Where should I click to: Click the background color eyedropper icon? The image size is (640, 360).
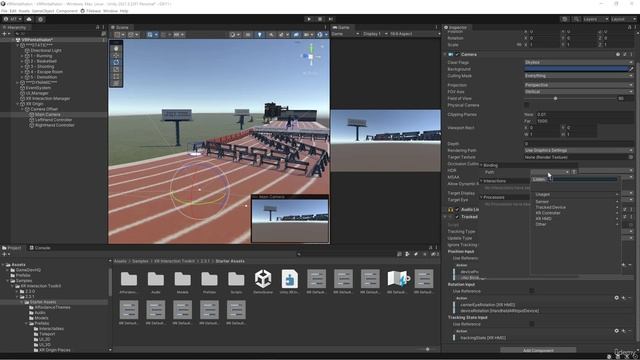(x=631, y=69)
